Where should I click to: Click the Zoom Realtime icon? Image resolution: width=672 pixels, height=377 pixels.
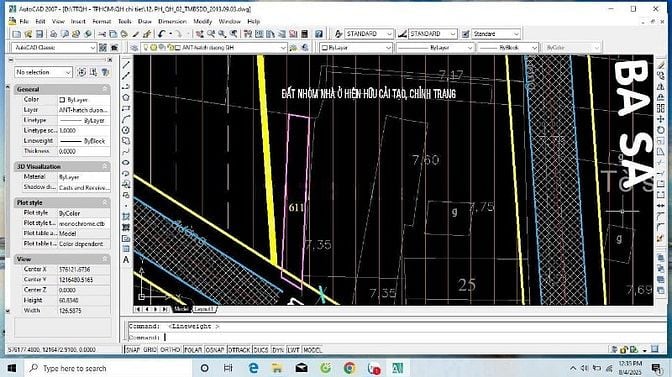point(211,34)
